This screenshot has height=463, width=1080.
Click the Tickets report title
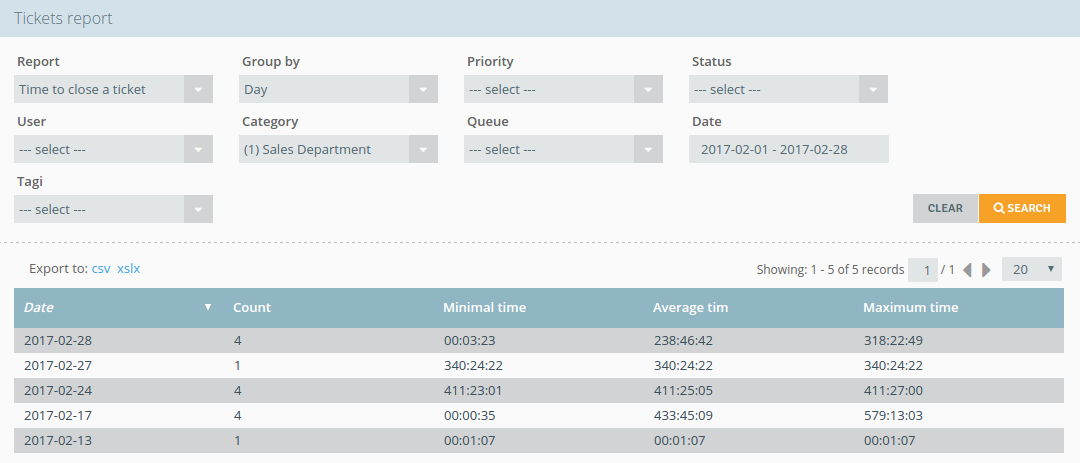point(63,19)
